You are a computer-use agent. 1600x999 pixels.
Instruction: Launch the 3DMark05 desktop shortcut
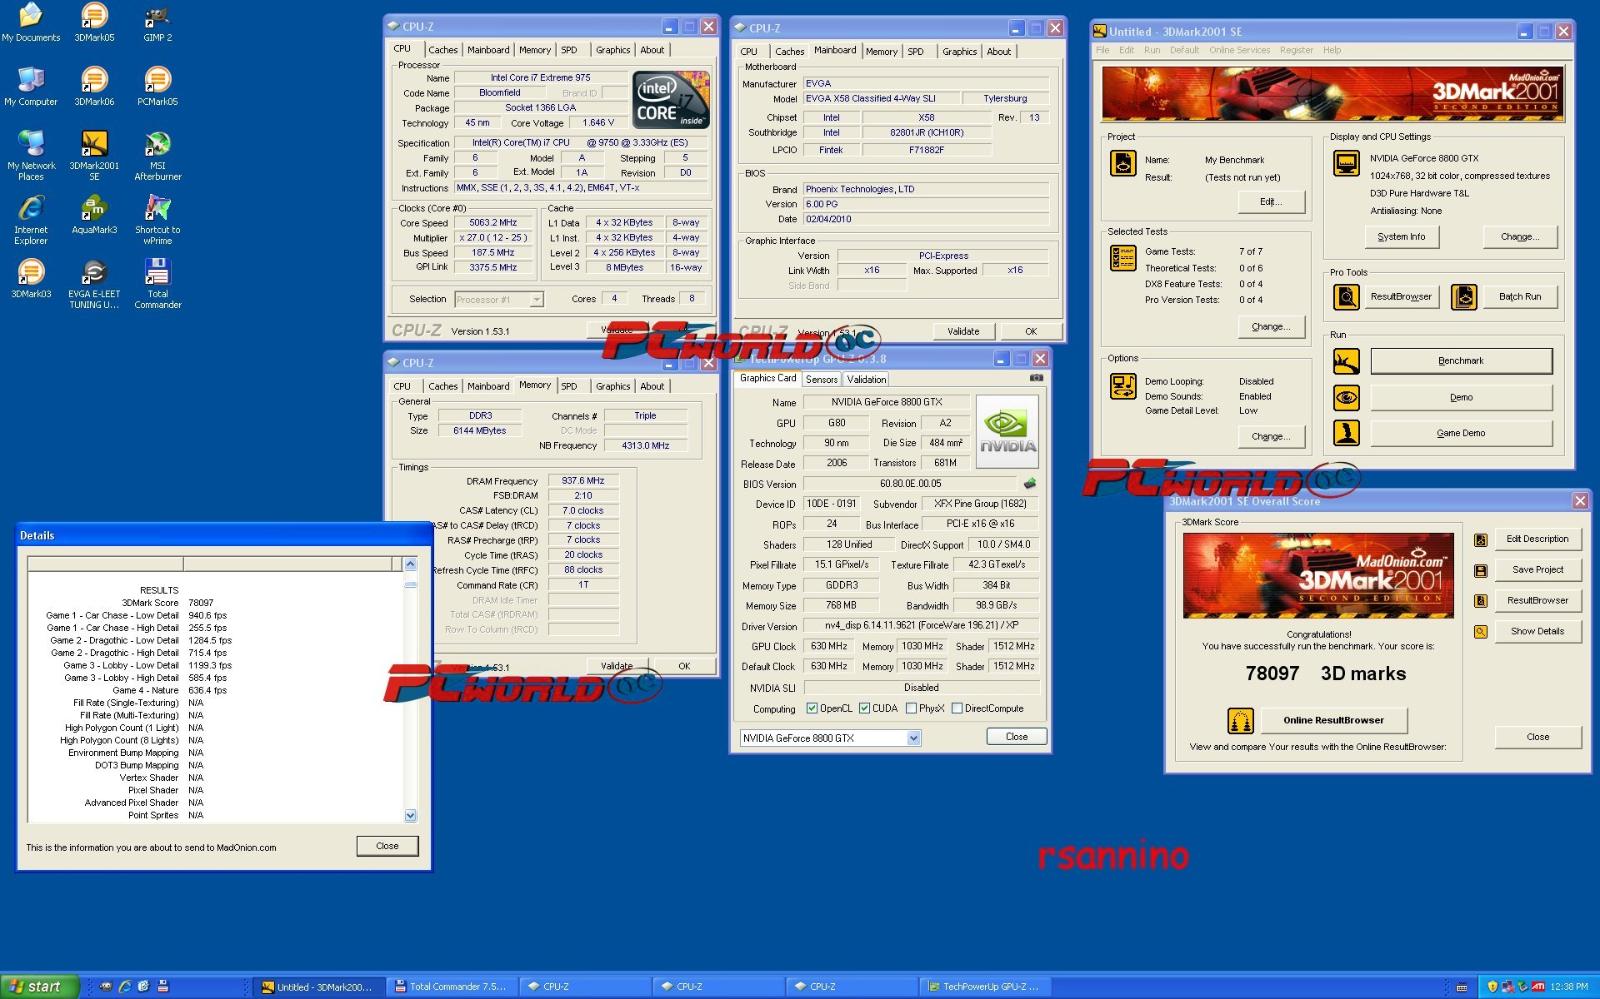click(94, 23)
